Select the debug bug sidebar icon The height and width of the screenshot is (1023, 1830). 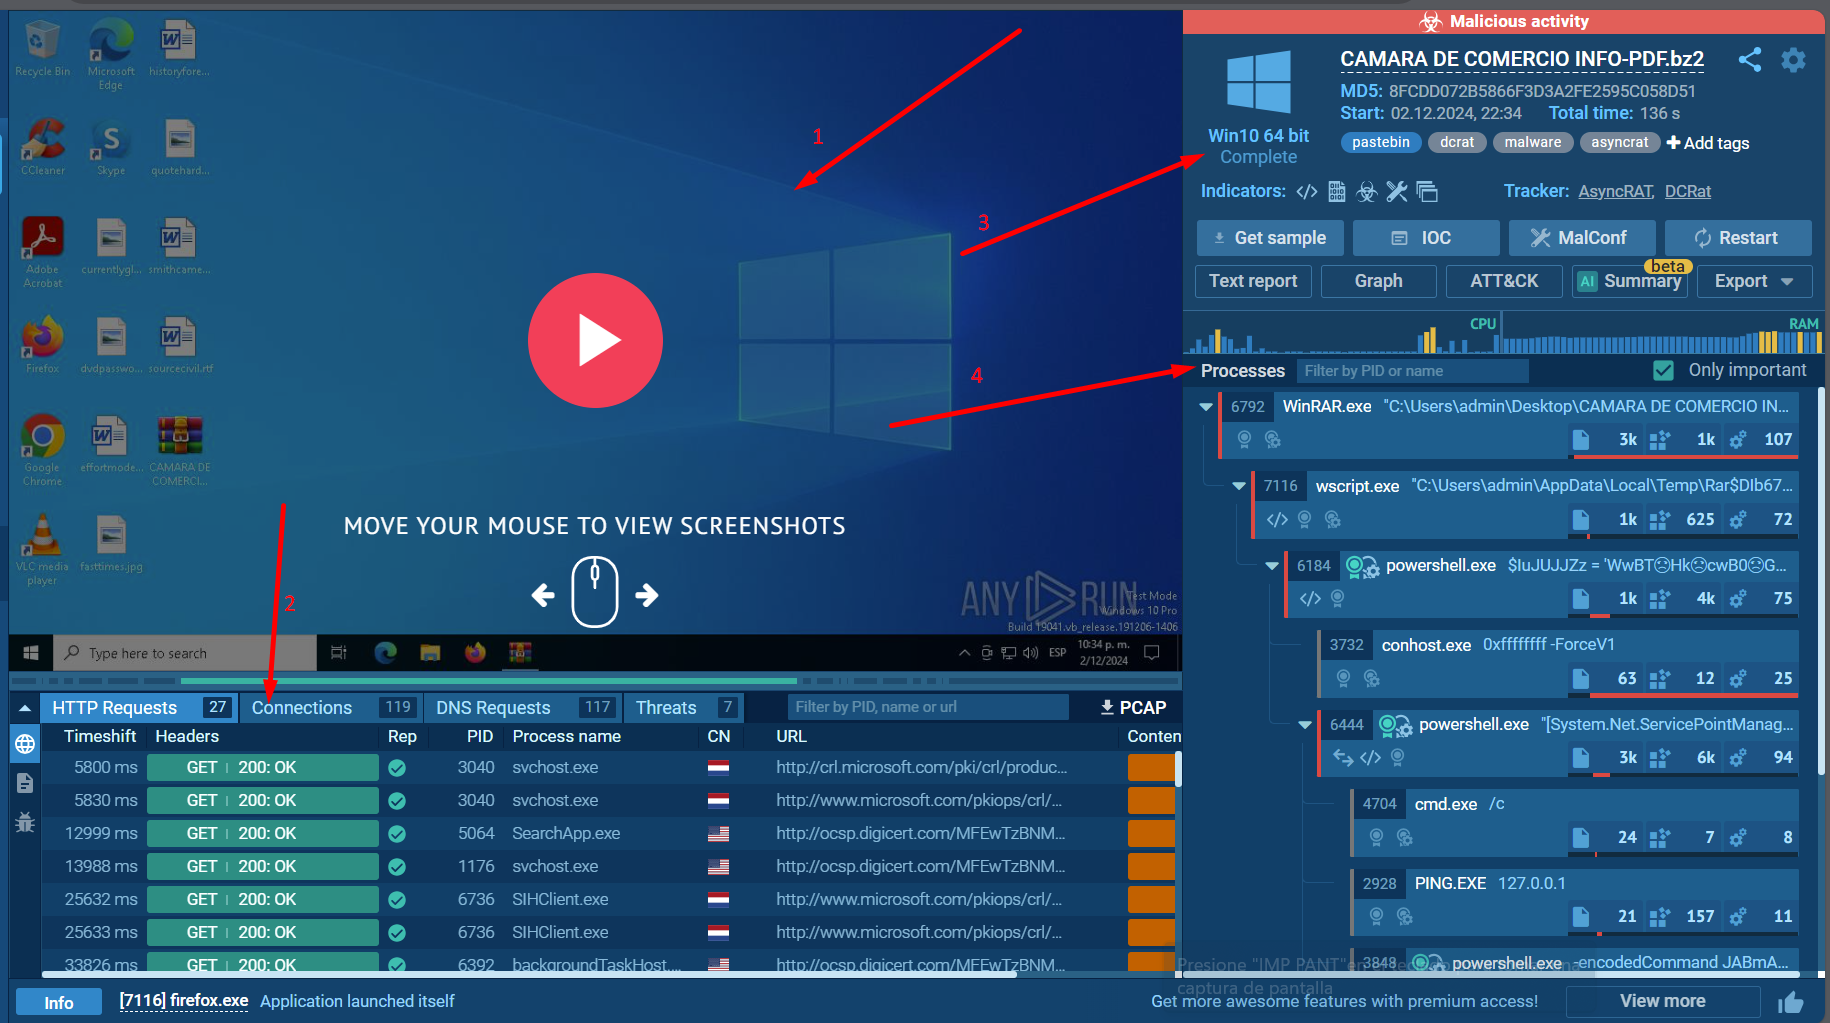(x=25, y=822)
